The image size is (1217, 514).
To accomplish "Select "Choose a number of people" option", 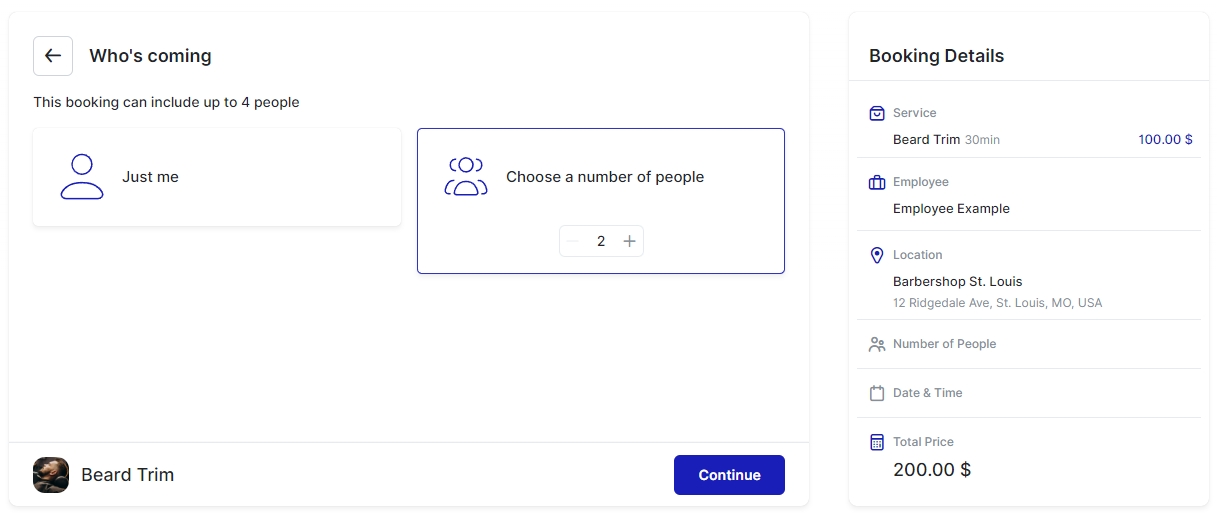I will (x=605, y=177).
